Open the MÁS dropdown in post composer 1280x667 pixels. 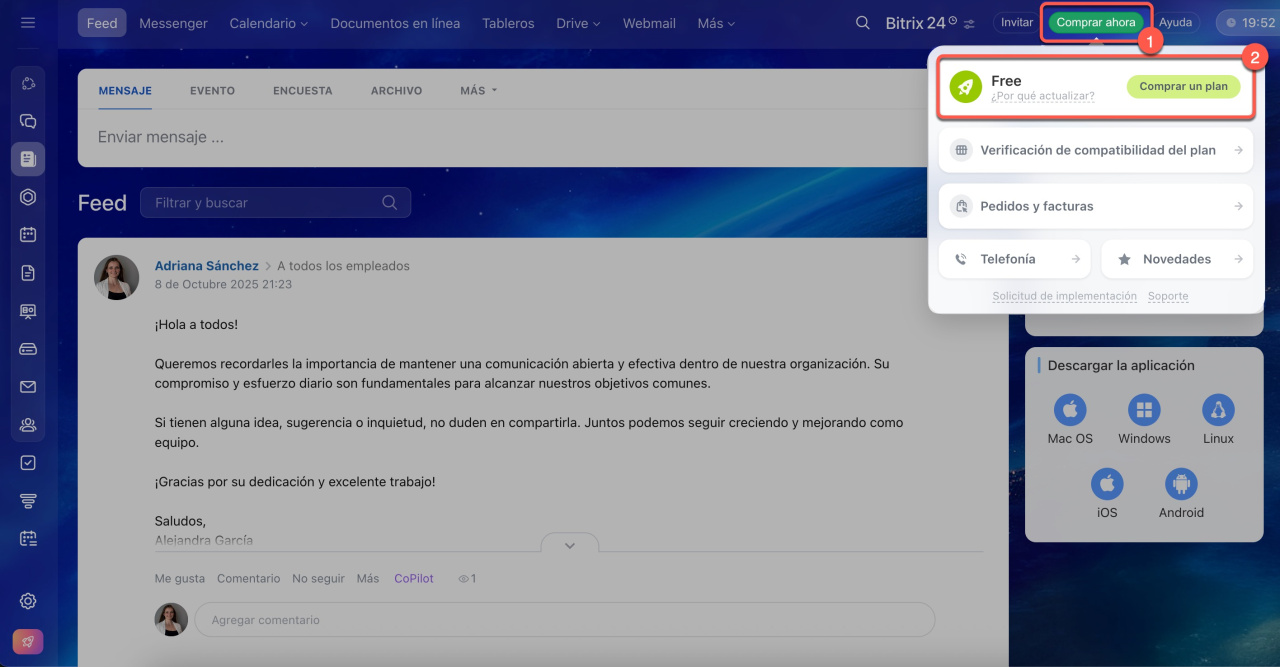(x=478, y=90)
